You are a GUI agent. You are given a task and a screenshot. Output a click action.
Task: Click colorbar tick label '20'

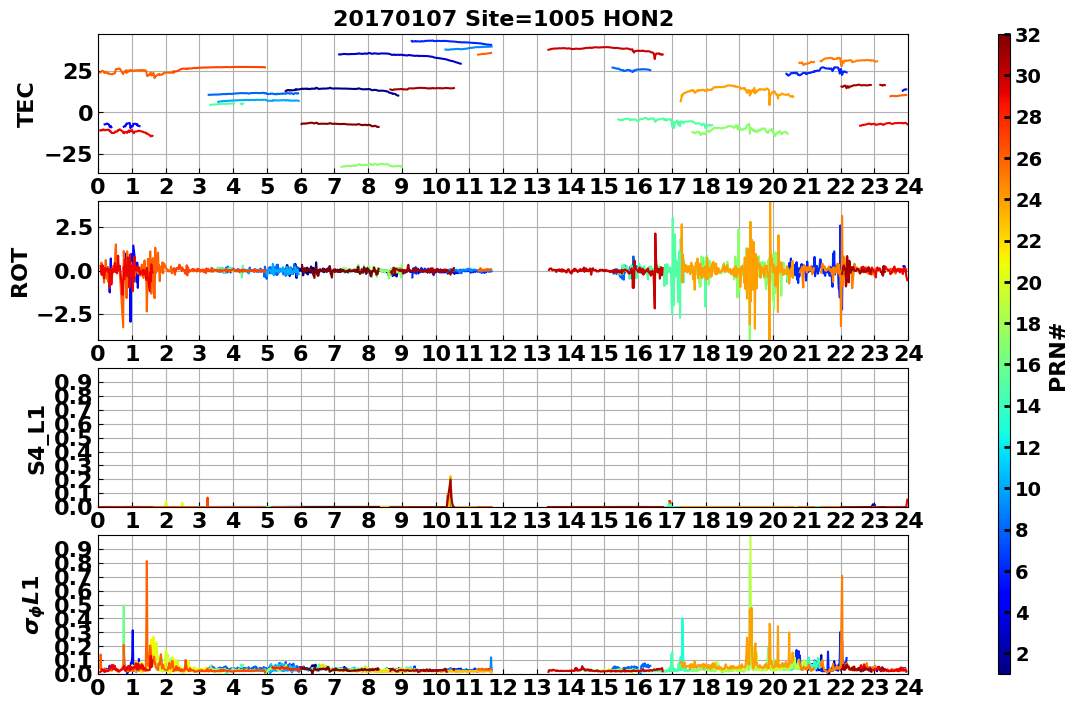[x=1028, y=282]
